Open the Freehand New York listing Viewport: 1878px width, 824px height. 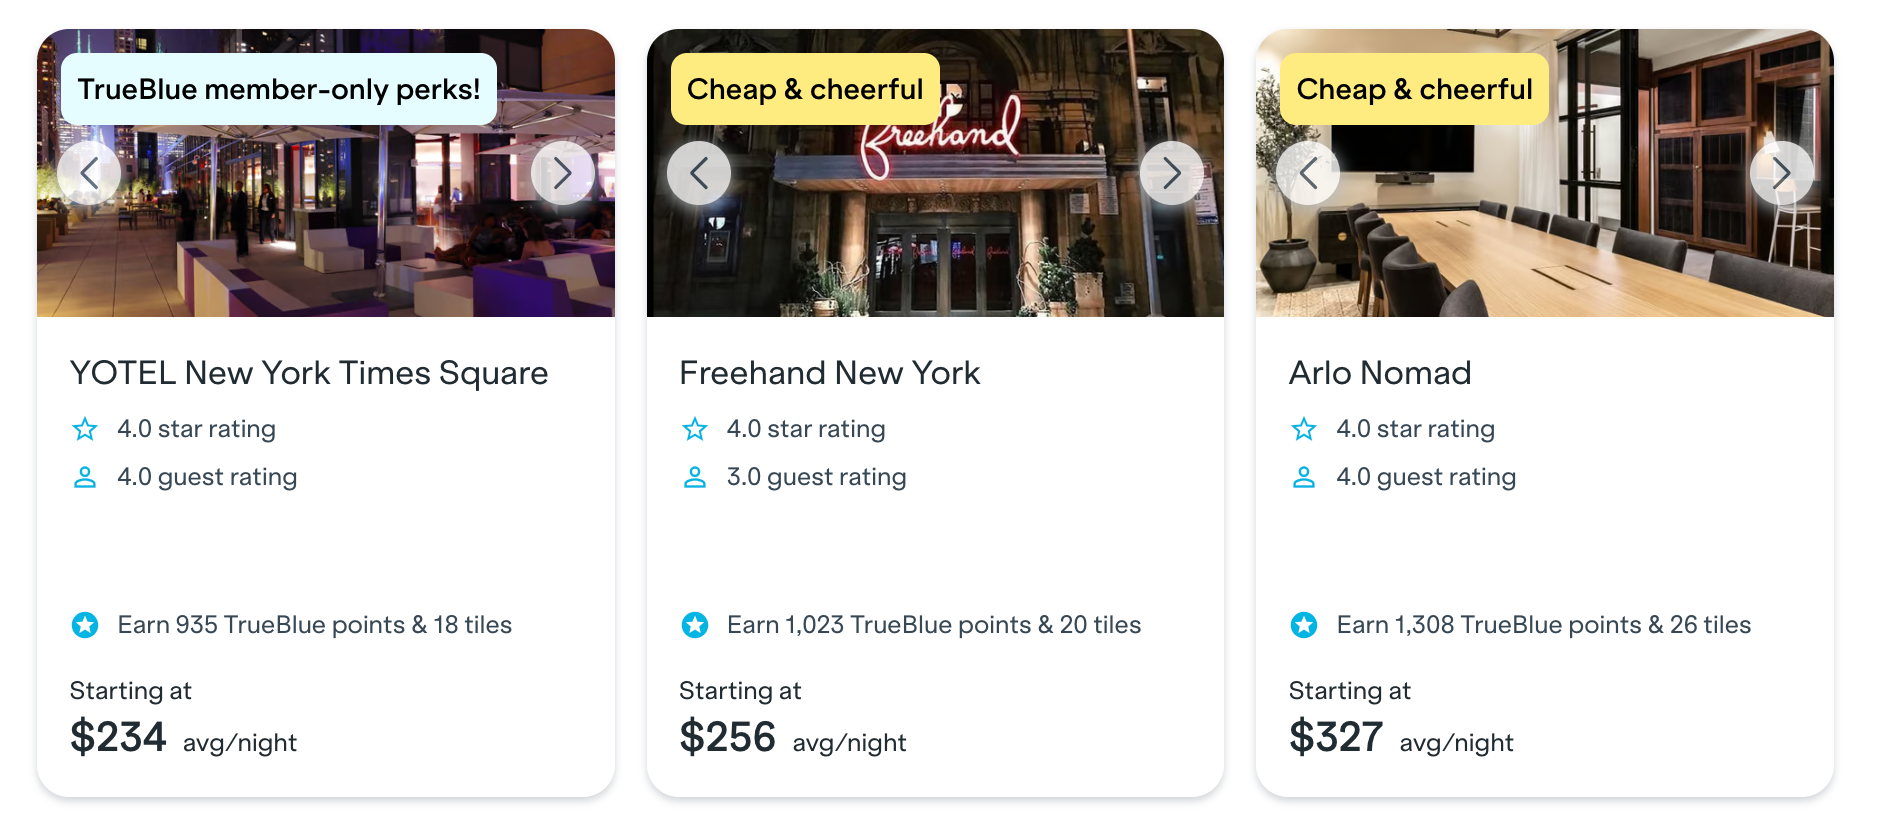(830, 372)
